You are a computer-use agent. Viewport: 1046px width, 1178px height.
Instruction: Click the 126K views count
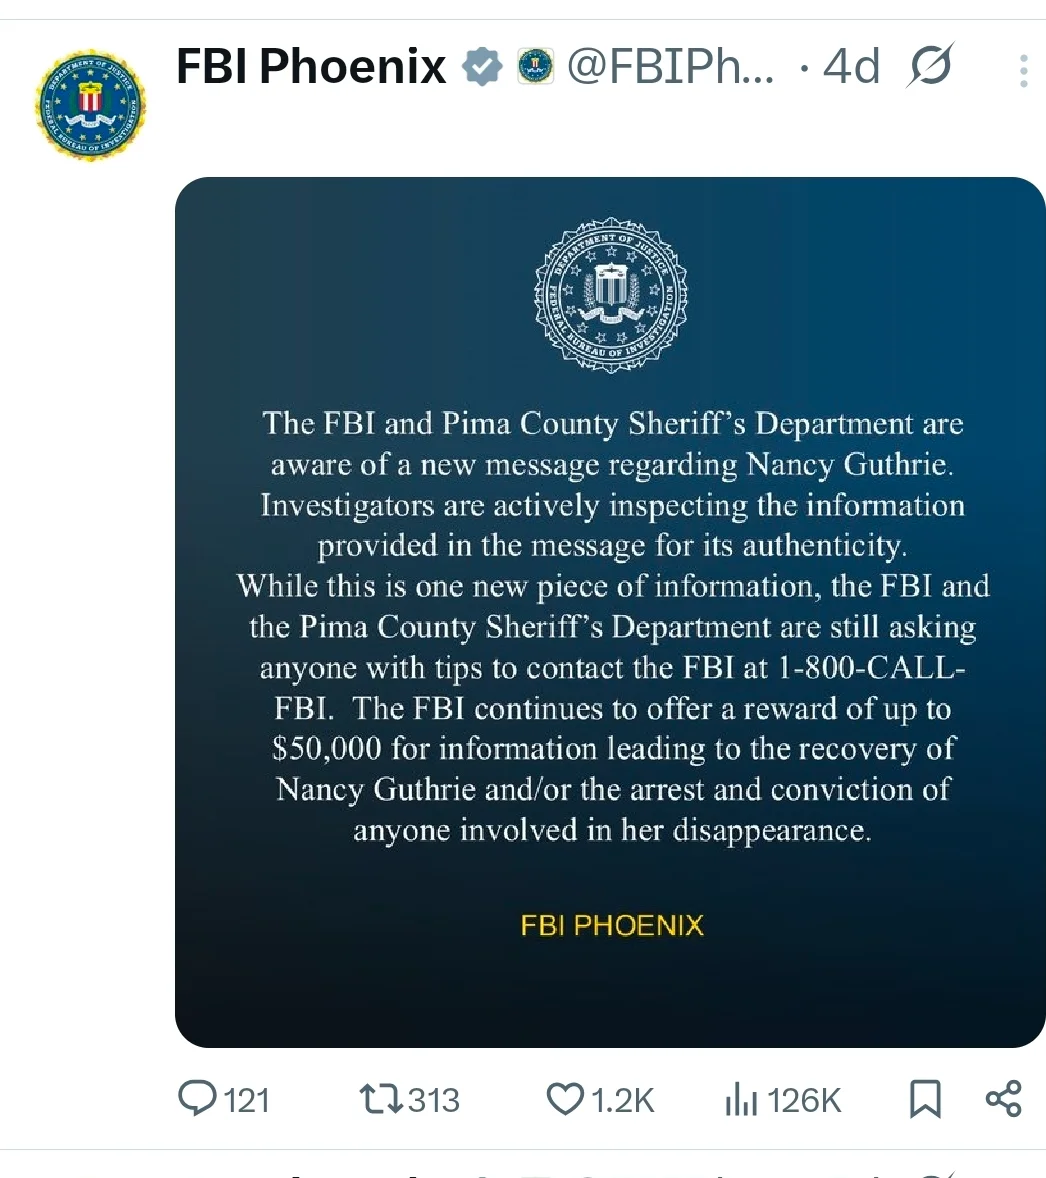click(x=805, y=1100)
